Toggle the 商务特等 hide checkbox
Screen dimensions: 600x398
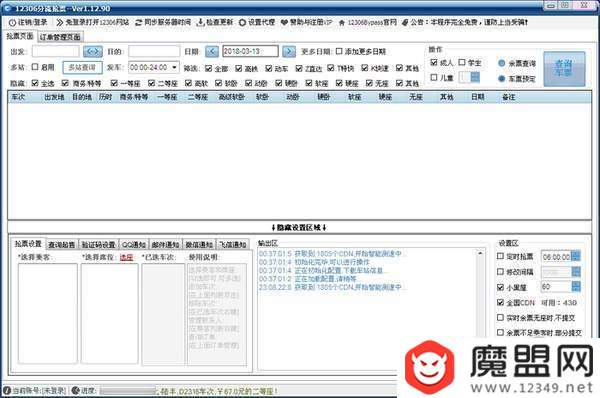tap(65, 83)
